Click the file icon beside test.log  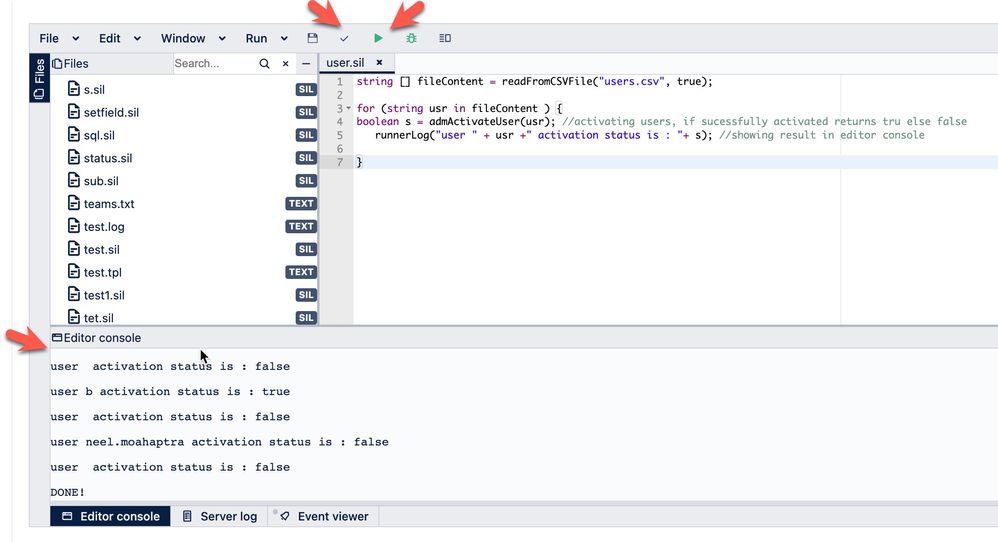[x=73, y=226]
